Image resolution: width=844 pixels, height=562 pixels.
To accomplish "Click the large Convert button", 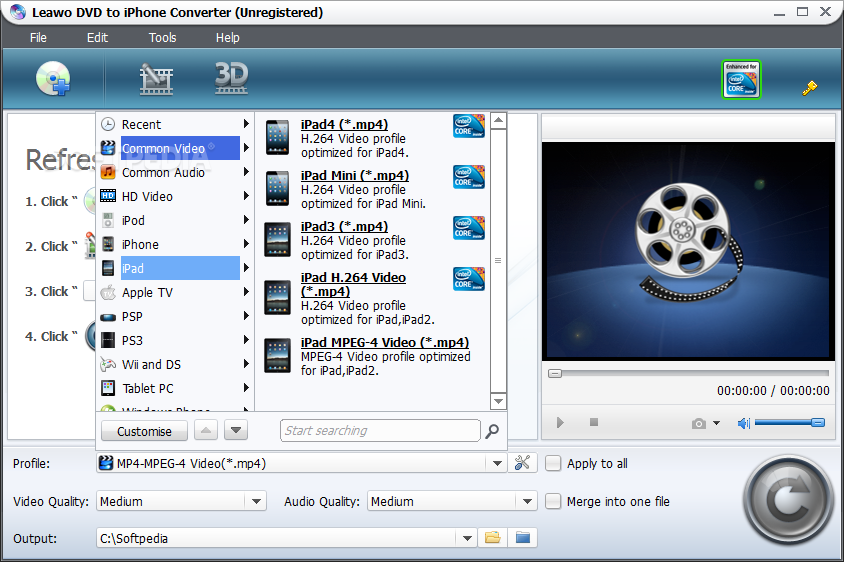I will 787,500.
